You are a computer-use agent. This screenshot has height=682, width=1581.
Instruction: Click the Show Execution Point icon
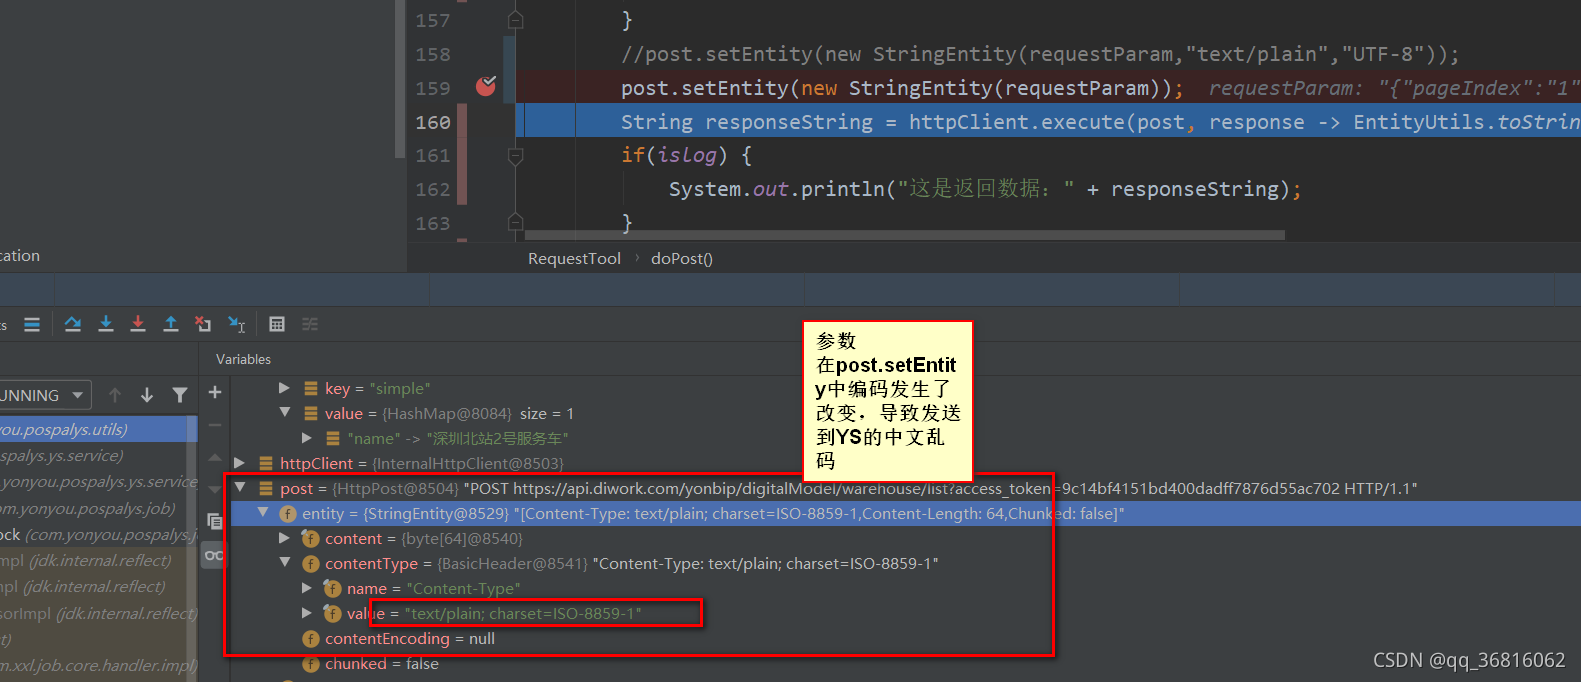click(32, 324)
